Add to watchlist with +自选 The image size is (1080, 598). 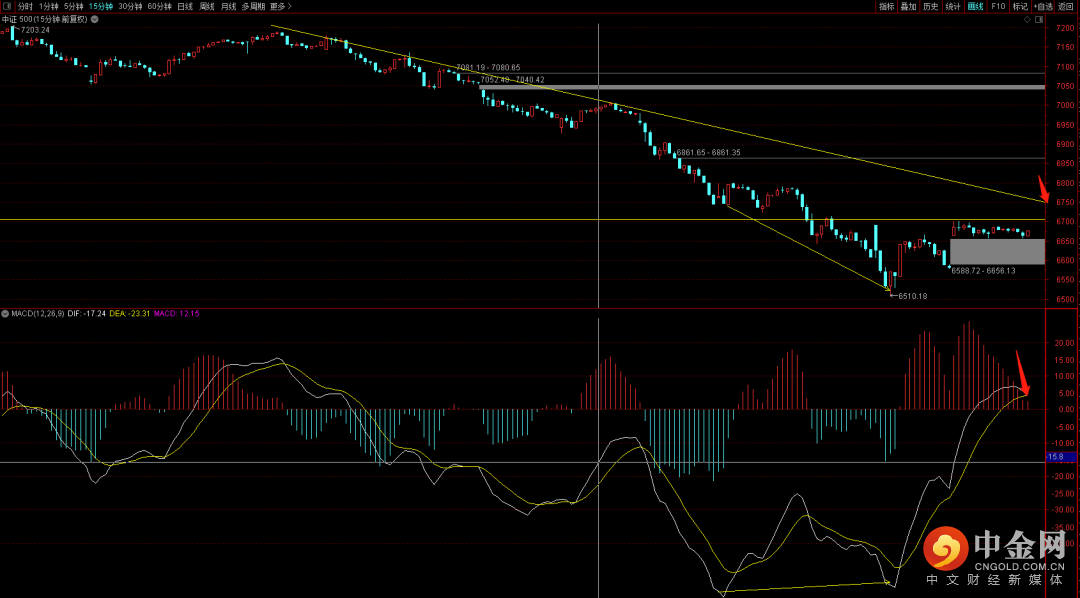[x=1043, y=6]
